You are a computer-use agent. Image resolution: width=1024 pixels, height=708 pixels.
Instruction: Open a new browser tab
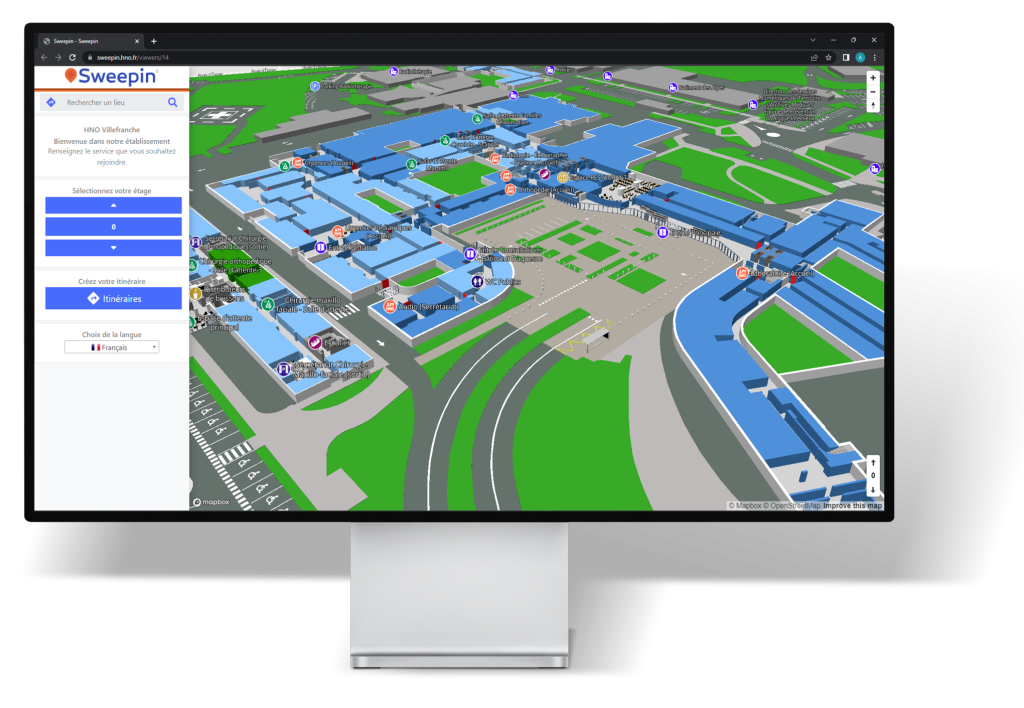coord(153,41)
